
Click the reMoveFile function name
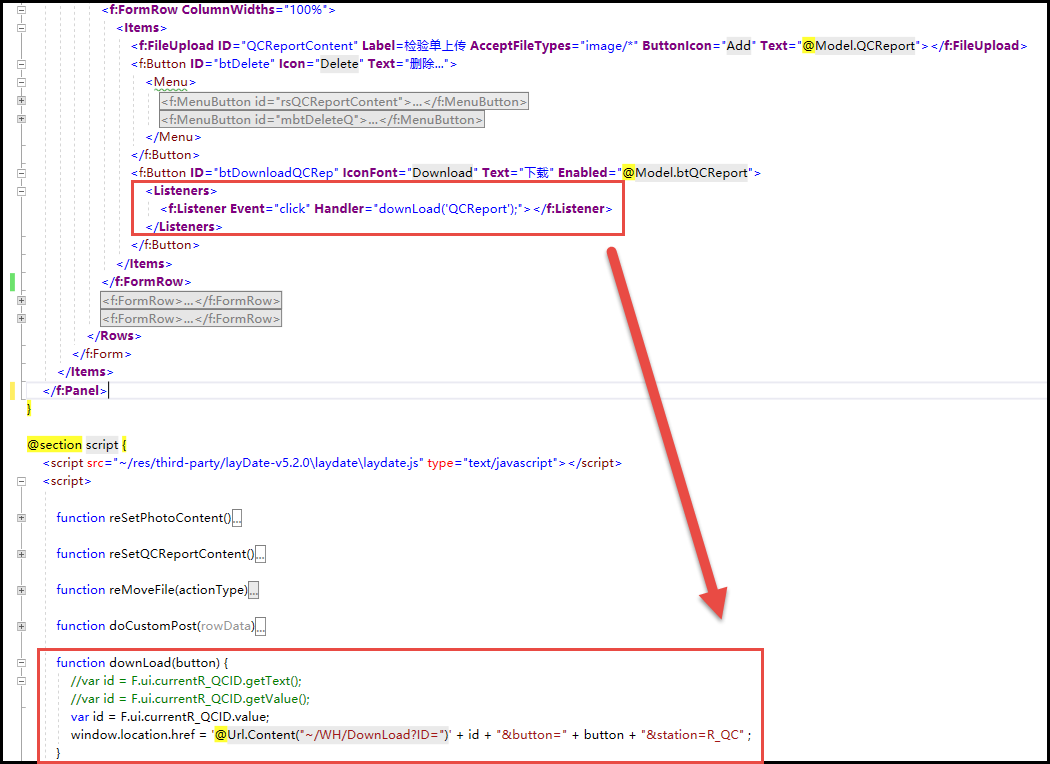click(141, 590)
